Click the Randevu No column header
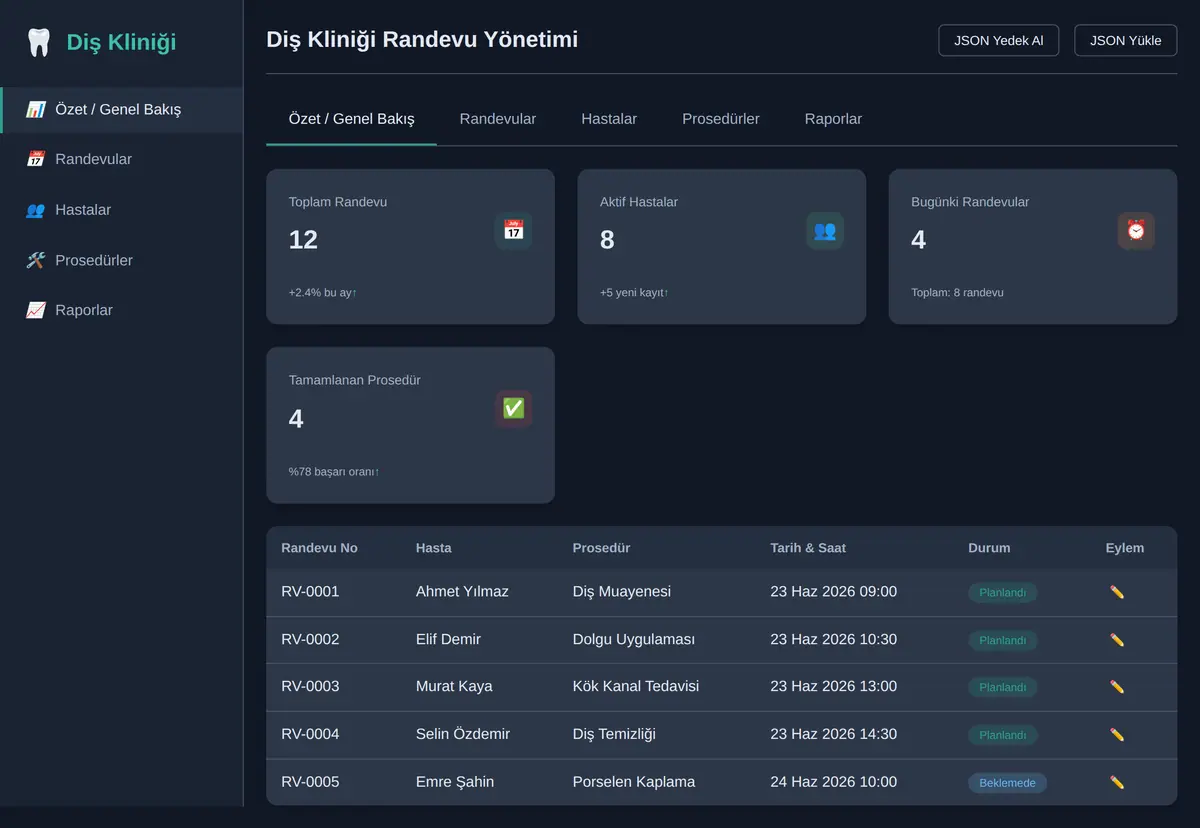 [x=319, y=548]
